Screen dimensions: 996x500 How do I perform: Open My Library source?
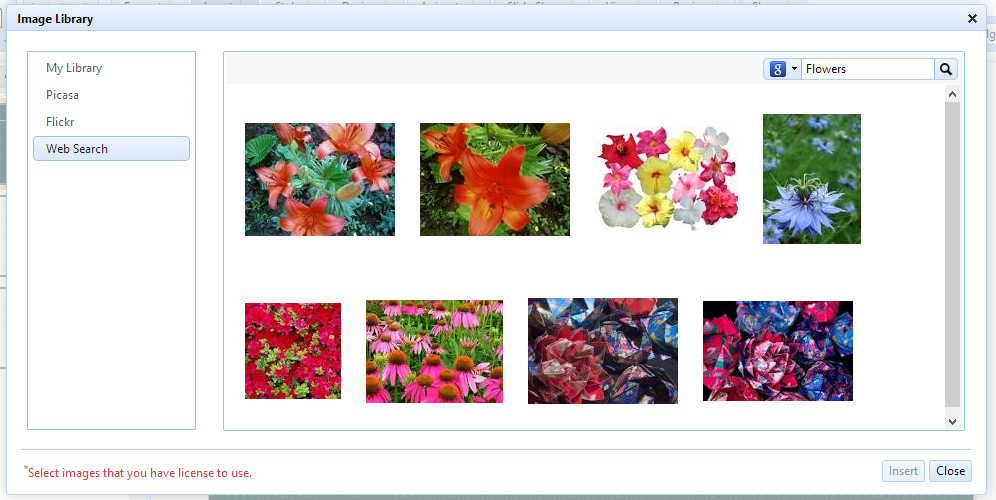coord(74,68)
